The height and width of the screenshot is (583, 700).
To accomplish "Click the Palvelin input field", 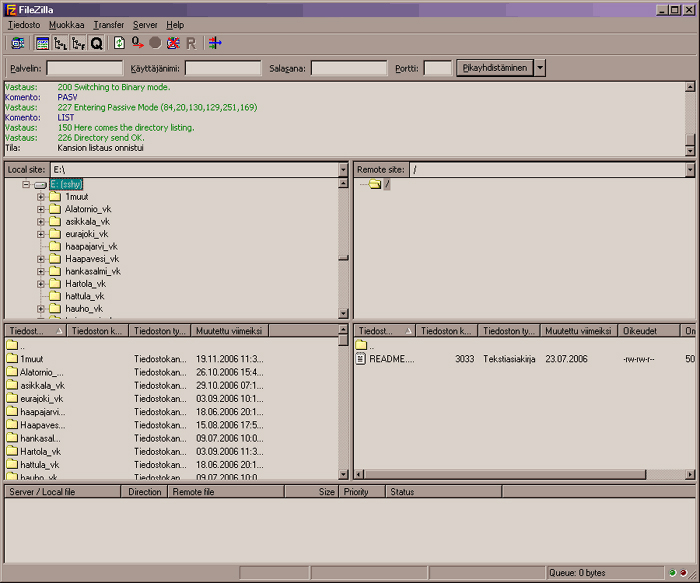I will (85, 68).
